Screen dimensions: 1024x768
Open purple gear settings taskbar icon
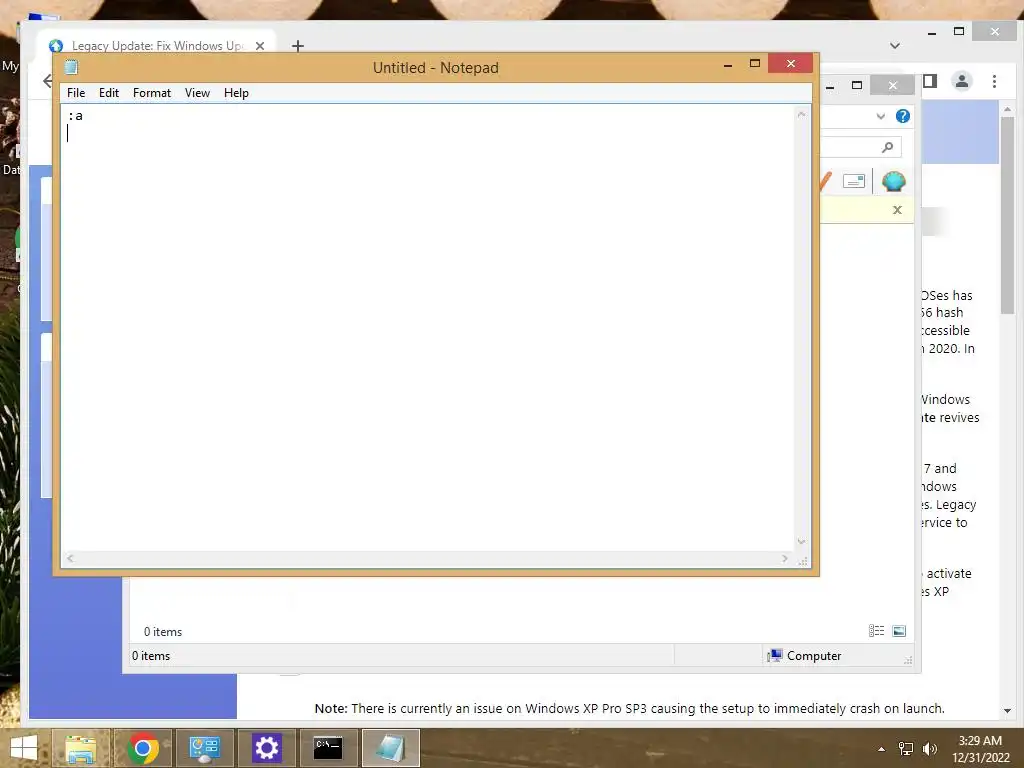[x=266, y=748]
